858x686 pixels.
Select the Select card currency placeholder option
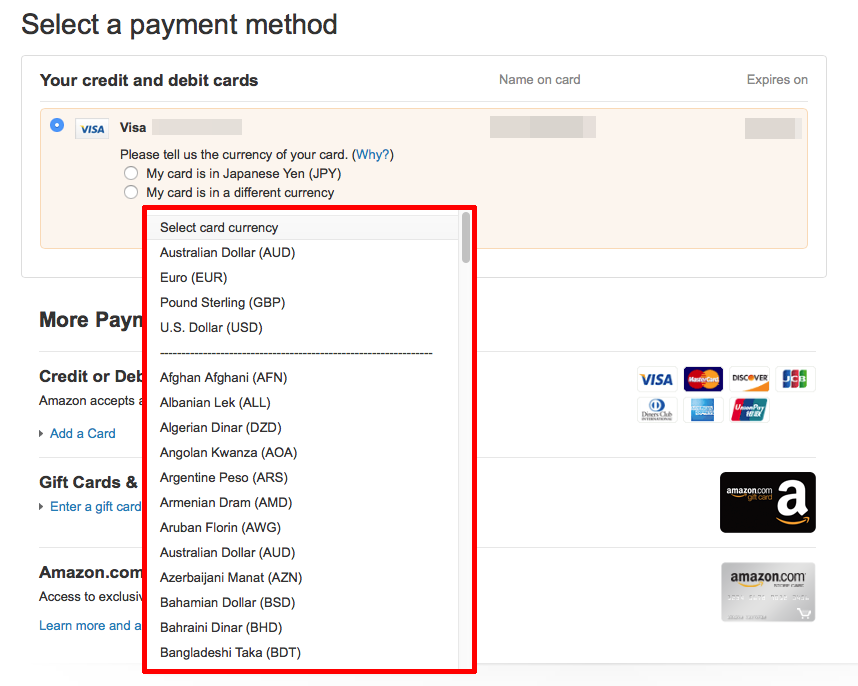(x=303, y=228)
